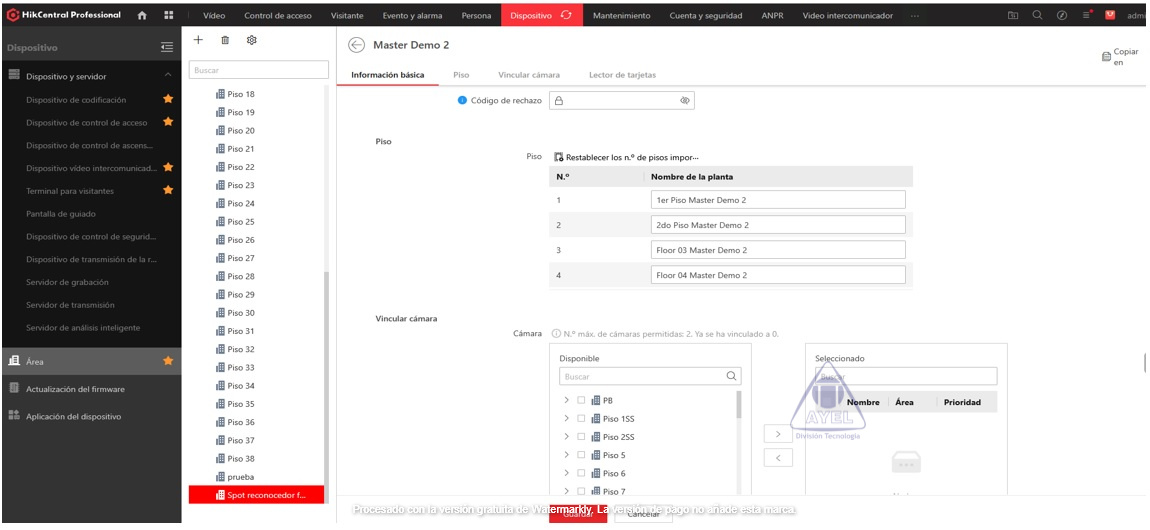1150x530 pixels.
Task: Check the PB checkbox in the Disponible list
Action: tap(581, 401)
